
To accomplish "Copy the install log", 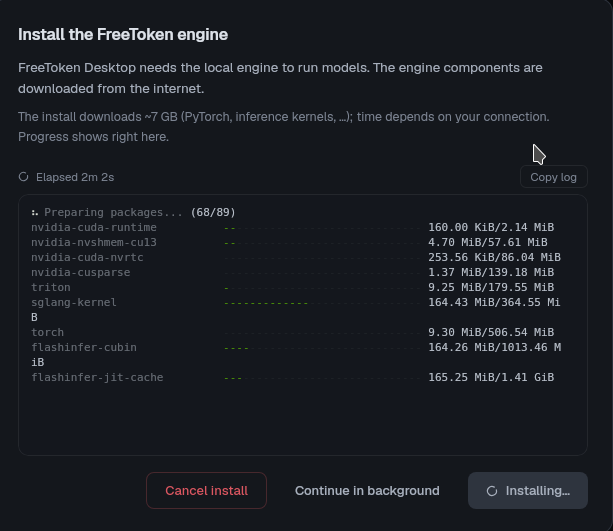I will point(554,177).
